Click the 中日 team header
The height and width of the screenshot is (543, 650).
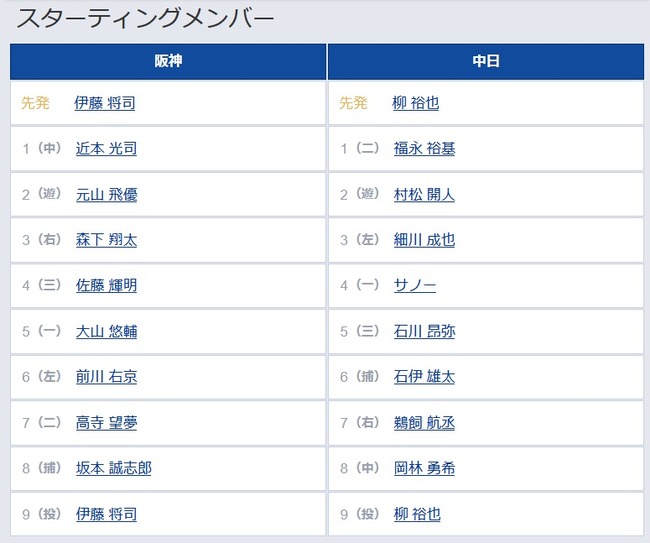[486, 61]
